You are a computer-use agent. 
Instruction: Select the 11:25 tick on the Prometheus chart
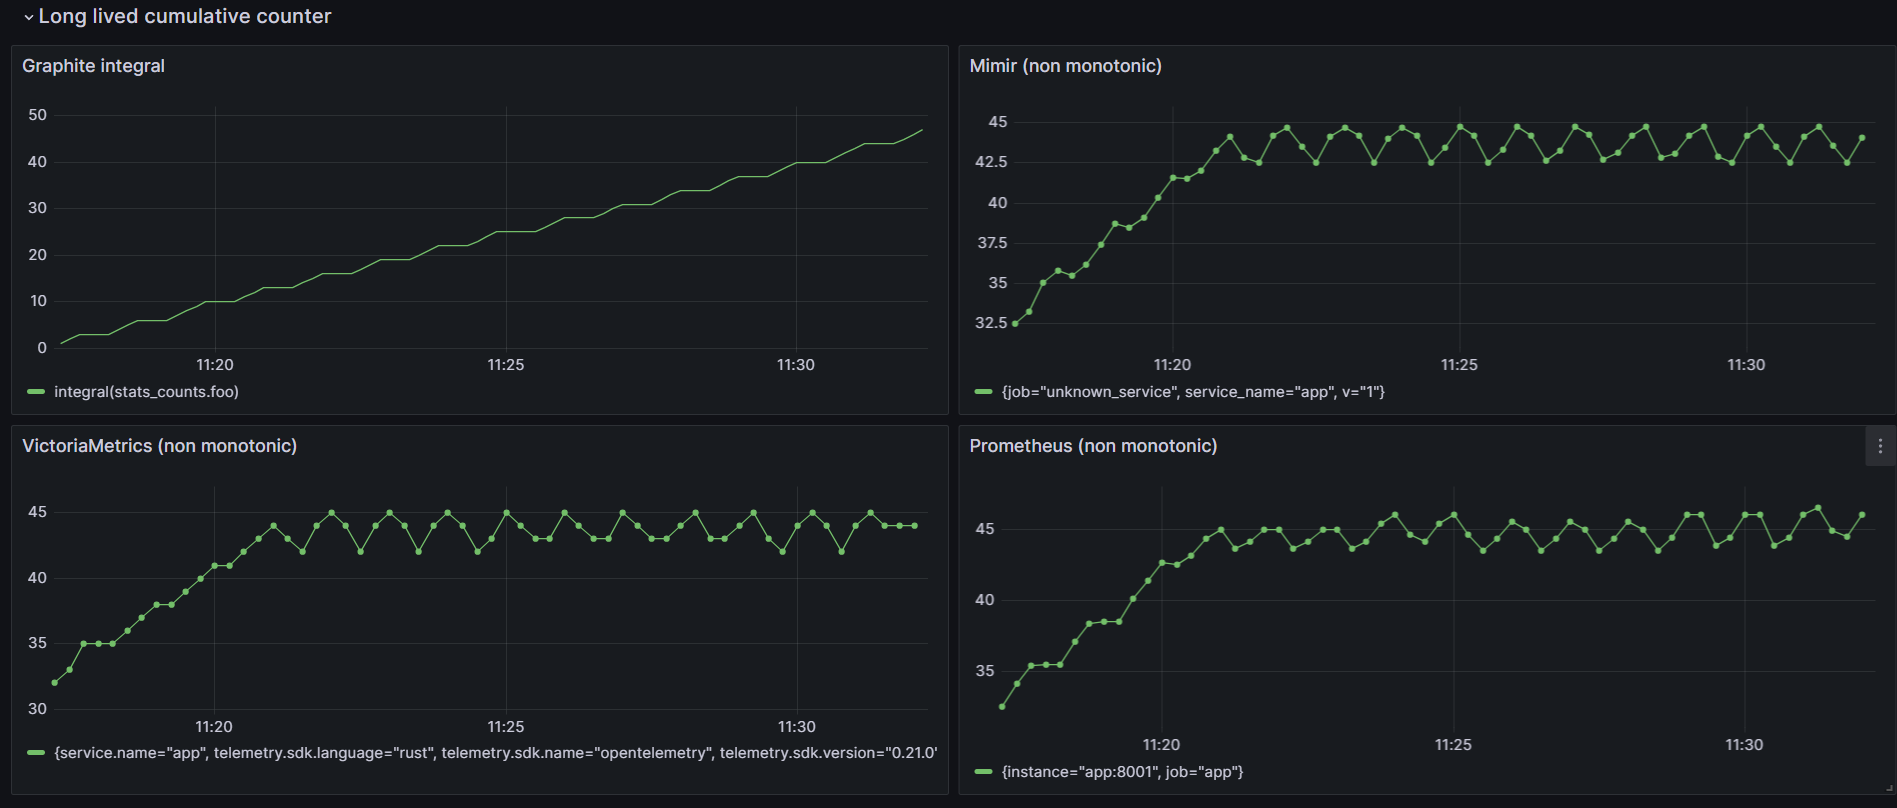1453,745
